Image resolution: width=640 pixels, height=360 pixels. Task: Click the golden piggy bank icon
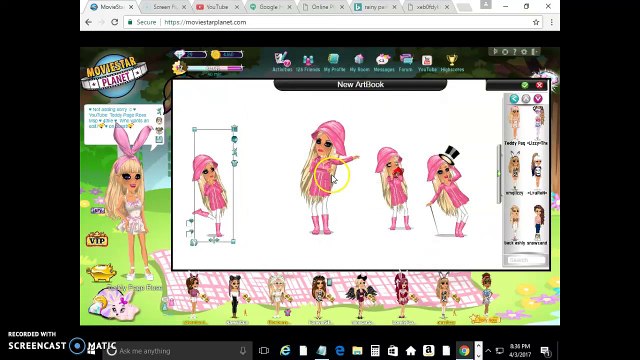click(101, 273)
